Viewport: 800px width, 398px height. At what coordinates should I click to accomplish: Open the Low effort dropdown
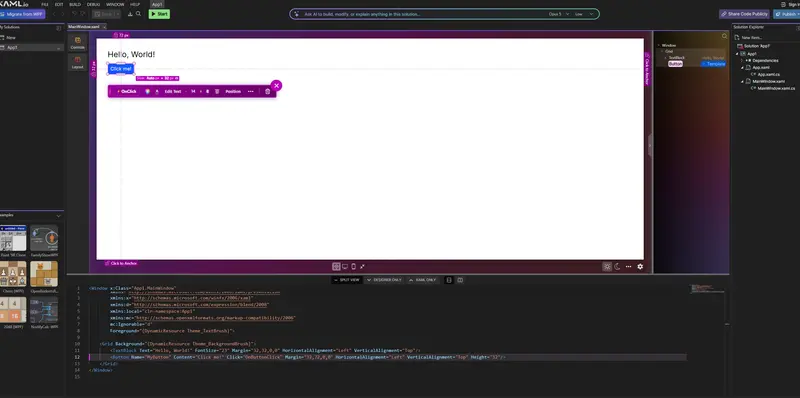click(584, 14)
